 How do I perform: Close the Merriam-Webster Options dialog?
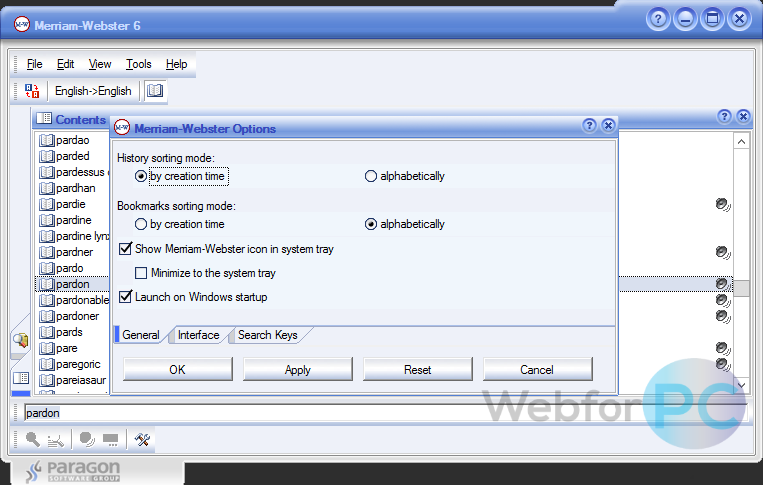coord(608,126)
